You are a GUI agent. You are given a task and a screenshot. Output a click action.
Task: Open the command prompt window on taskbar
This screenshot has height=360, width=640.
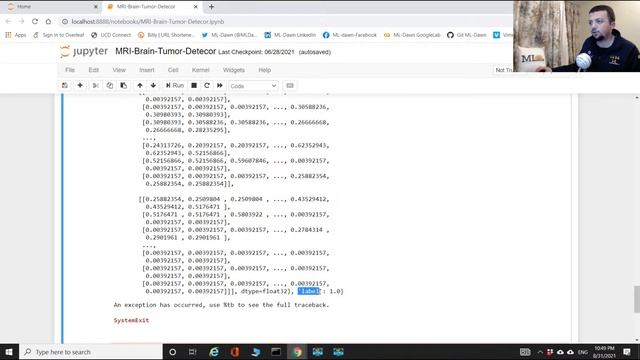pos(276,352)
